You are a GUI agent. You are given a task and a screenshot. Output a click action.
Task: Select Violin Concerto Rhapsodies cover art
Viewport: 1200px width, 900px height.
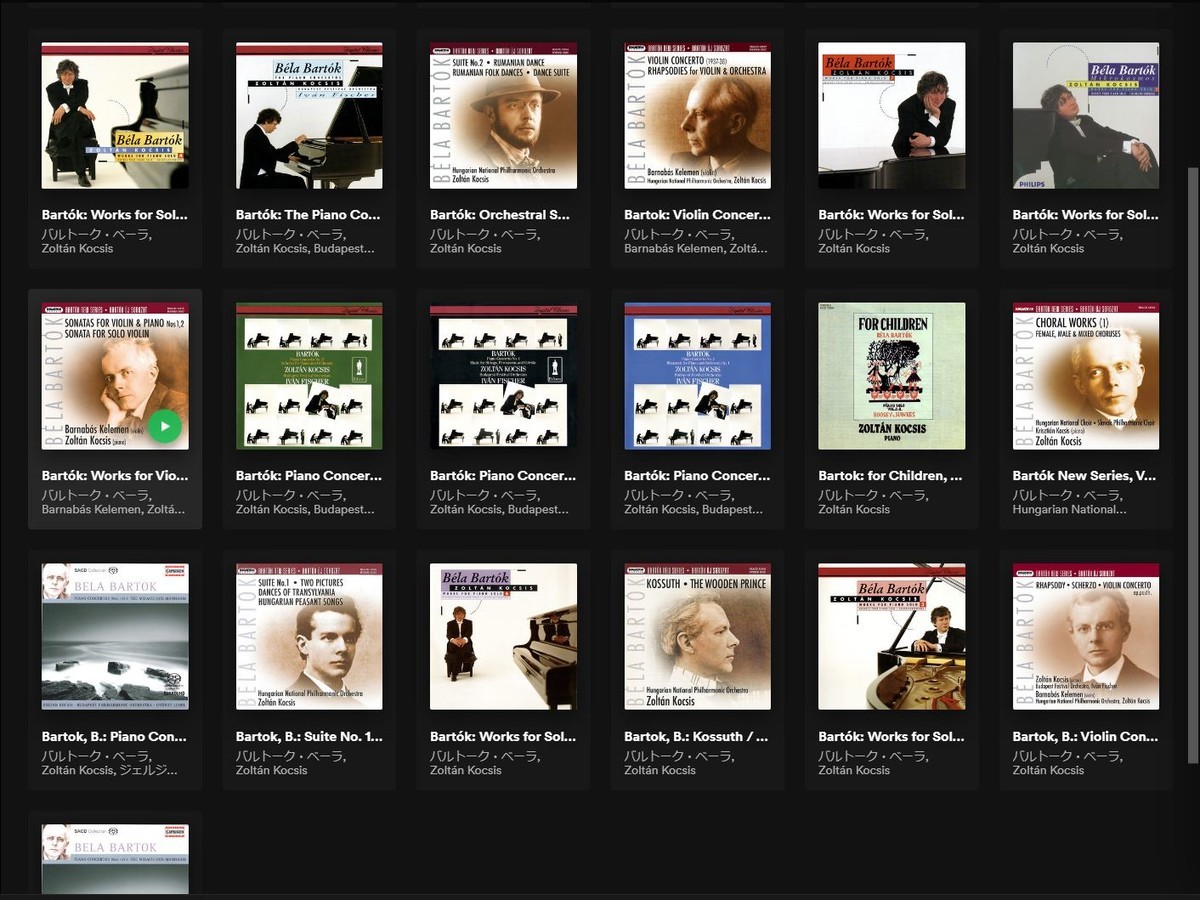point(697,115)
